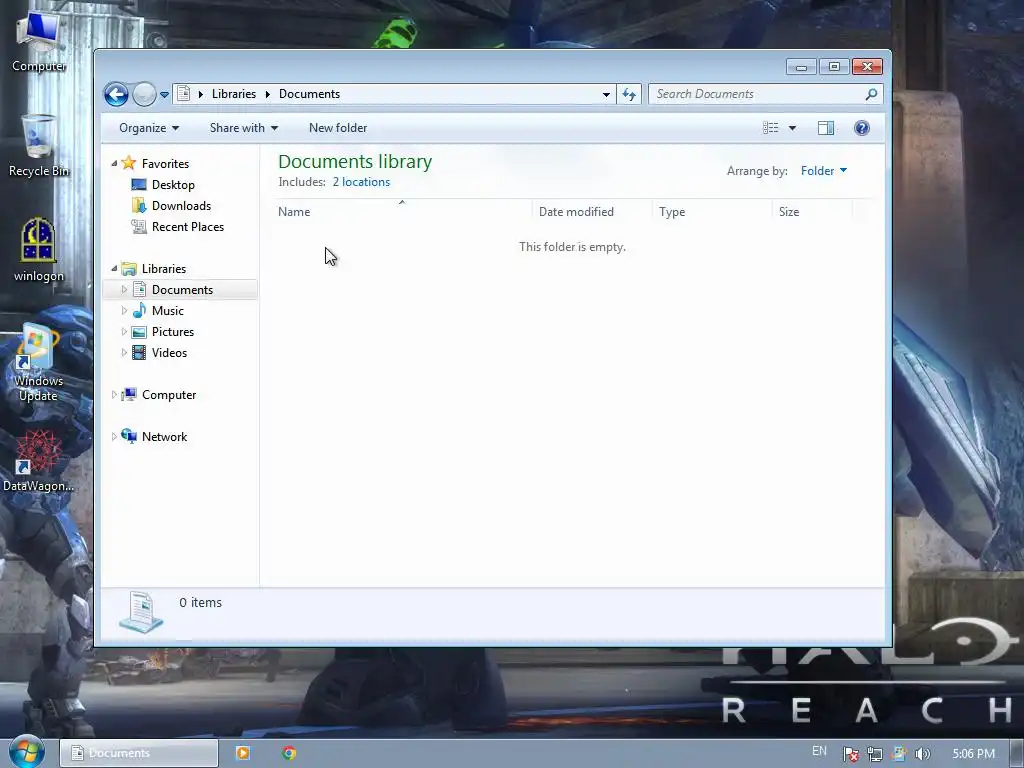Click the document icon in the address bar

[x=184, y=94]
